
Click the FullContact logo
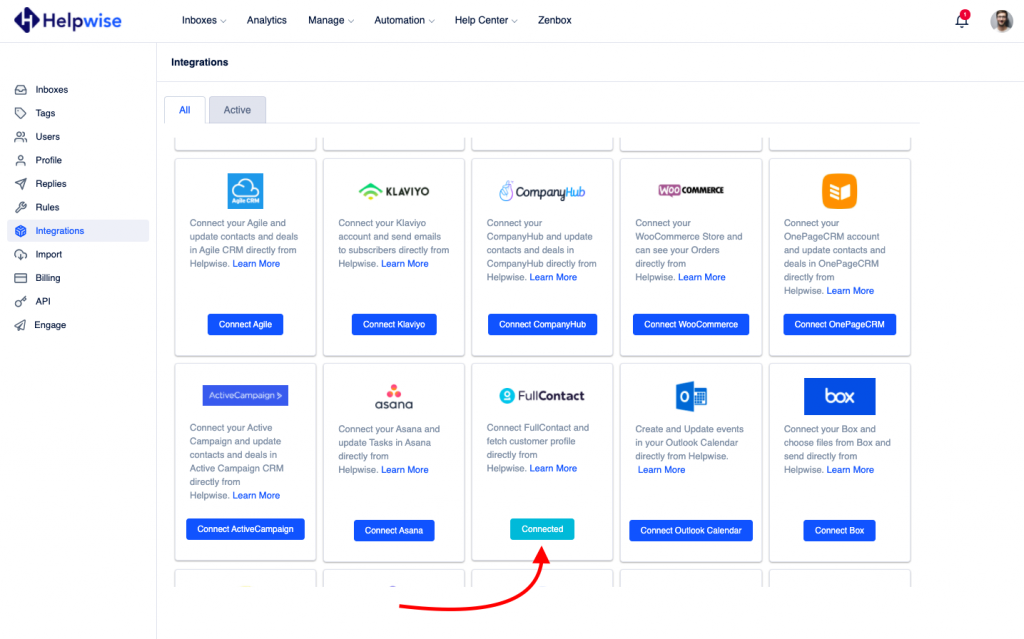coord(542,395)
